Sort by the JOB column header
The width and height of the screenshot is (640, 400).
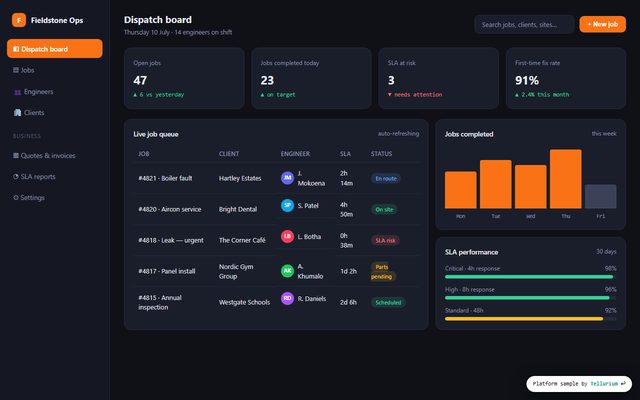144,154
